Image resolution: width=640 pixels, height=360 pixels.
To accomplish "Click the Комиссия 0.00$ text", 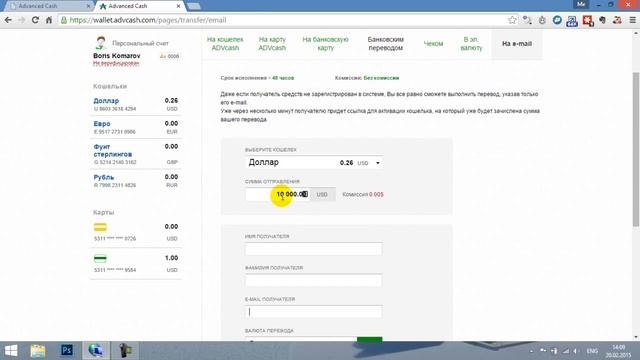I will point(363,194).
